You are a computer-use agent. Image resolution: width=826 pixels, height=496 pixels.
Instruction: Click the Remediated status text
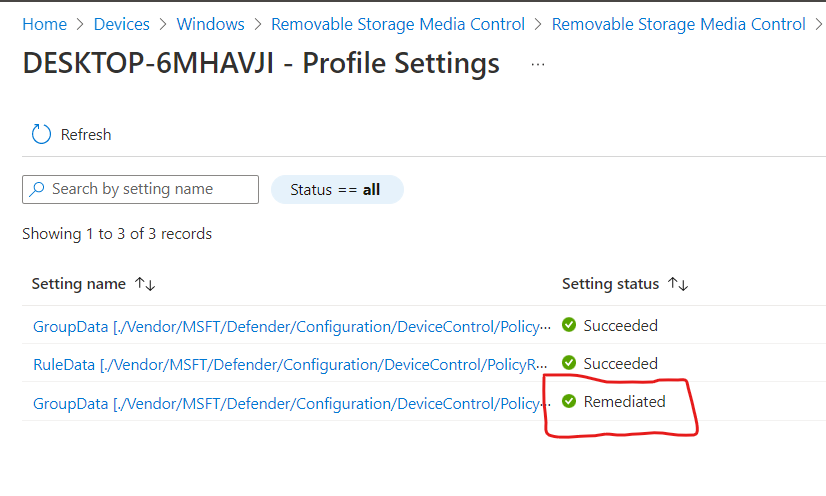pos(624,401)
